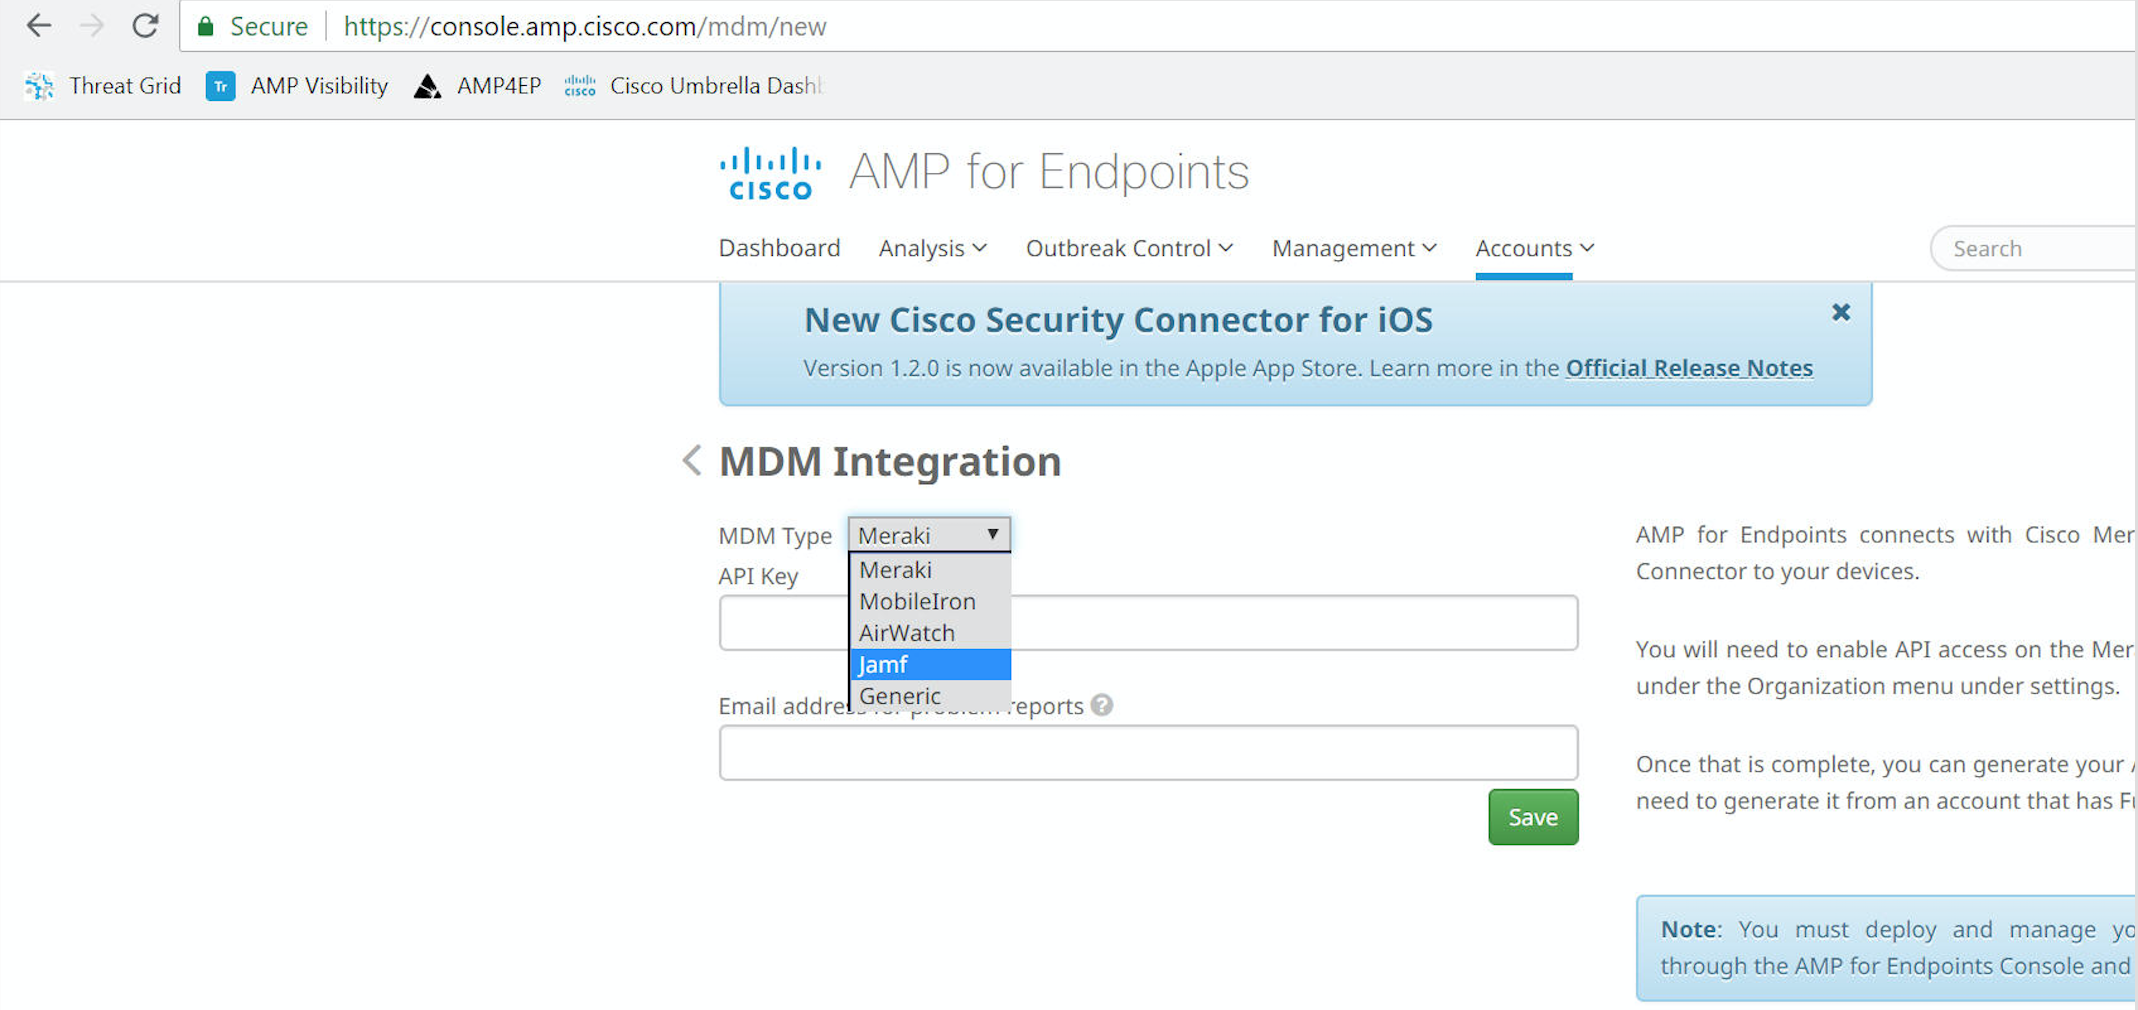Viewport: 2138px width, 1010px height.
Task: Open the Threat Grid bookmark
Action: click(x=104, y=86)
